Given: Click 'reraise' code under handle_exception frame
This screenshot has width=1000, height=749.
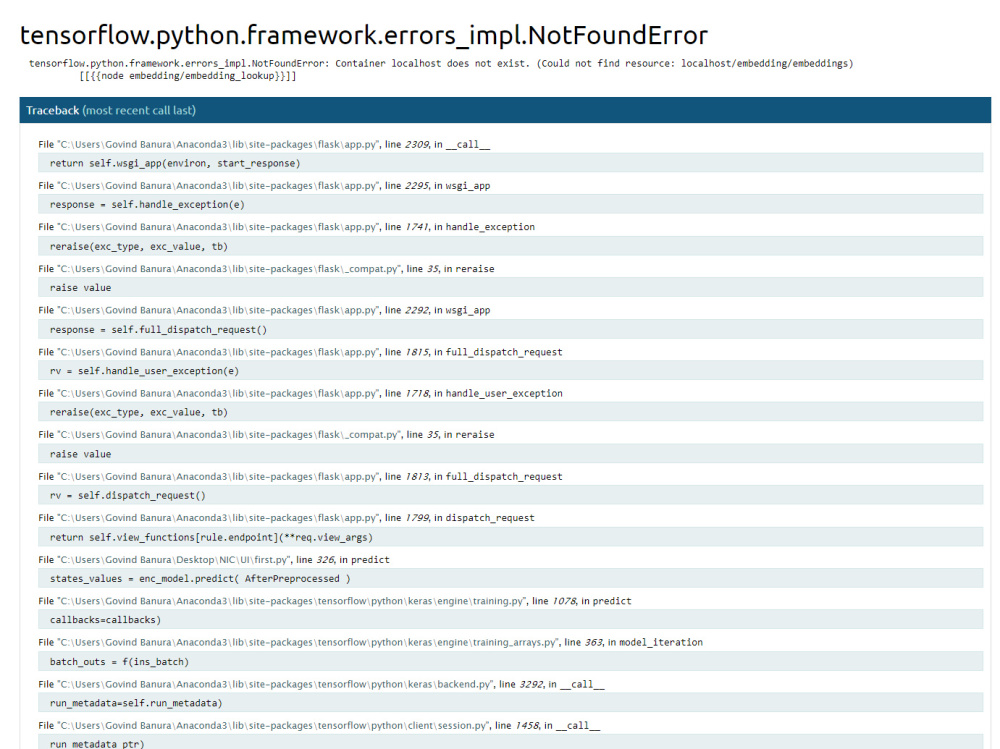Looking at the screenshot, I should (x=510, y=246).
